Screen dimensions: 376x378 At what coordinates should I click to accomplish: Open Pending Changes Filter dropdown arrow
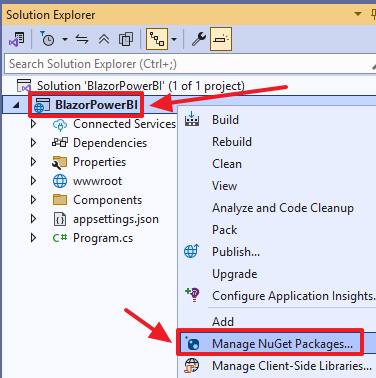(x=65, y=40)
